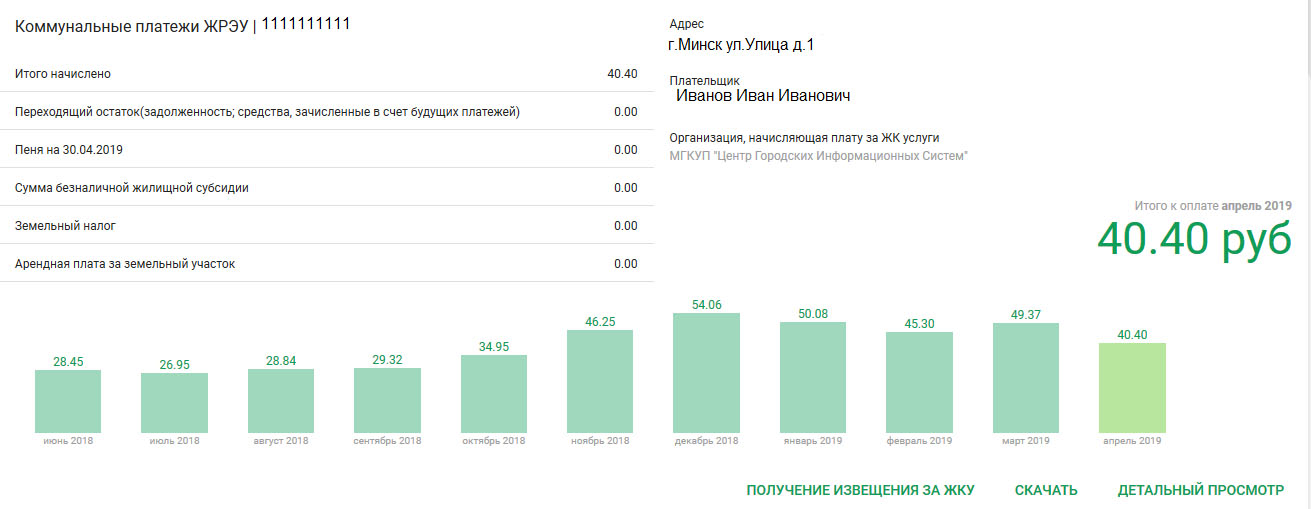Click the Итого начислено row

click(x=326, y=74)
